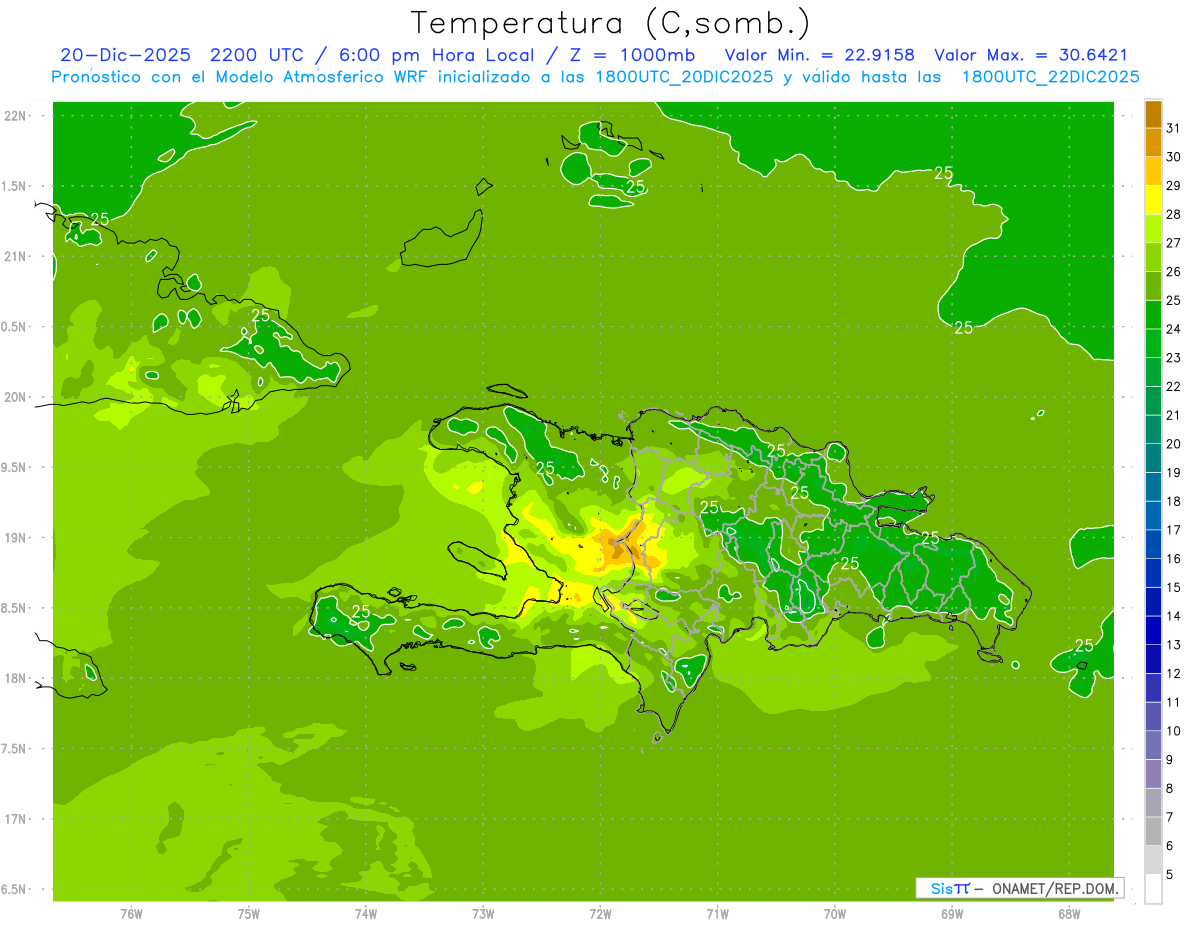Select the 'Z = 1000mb' level label
The image size is (1200, 927).
[633, 55]
